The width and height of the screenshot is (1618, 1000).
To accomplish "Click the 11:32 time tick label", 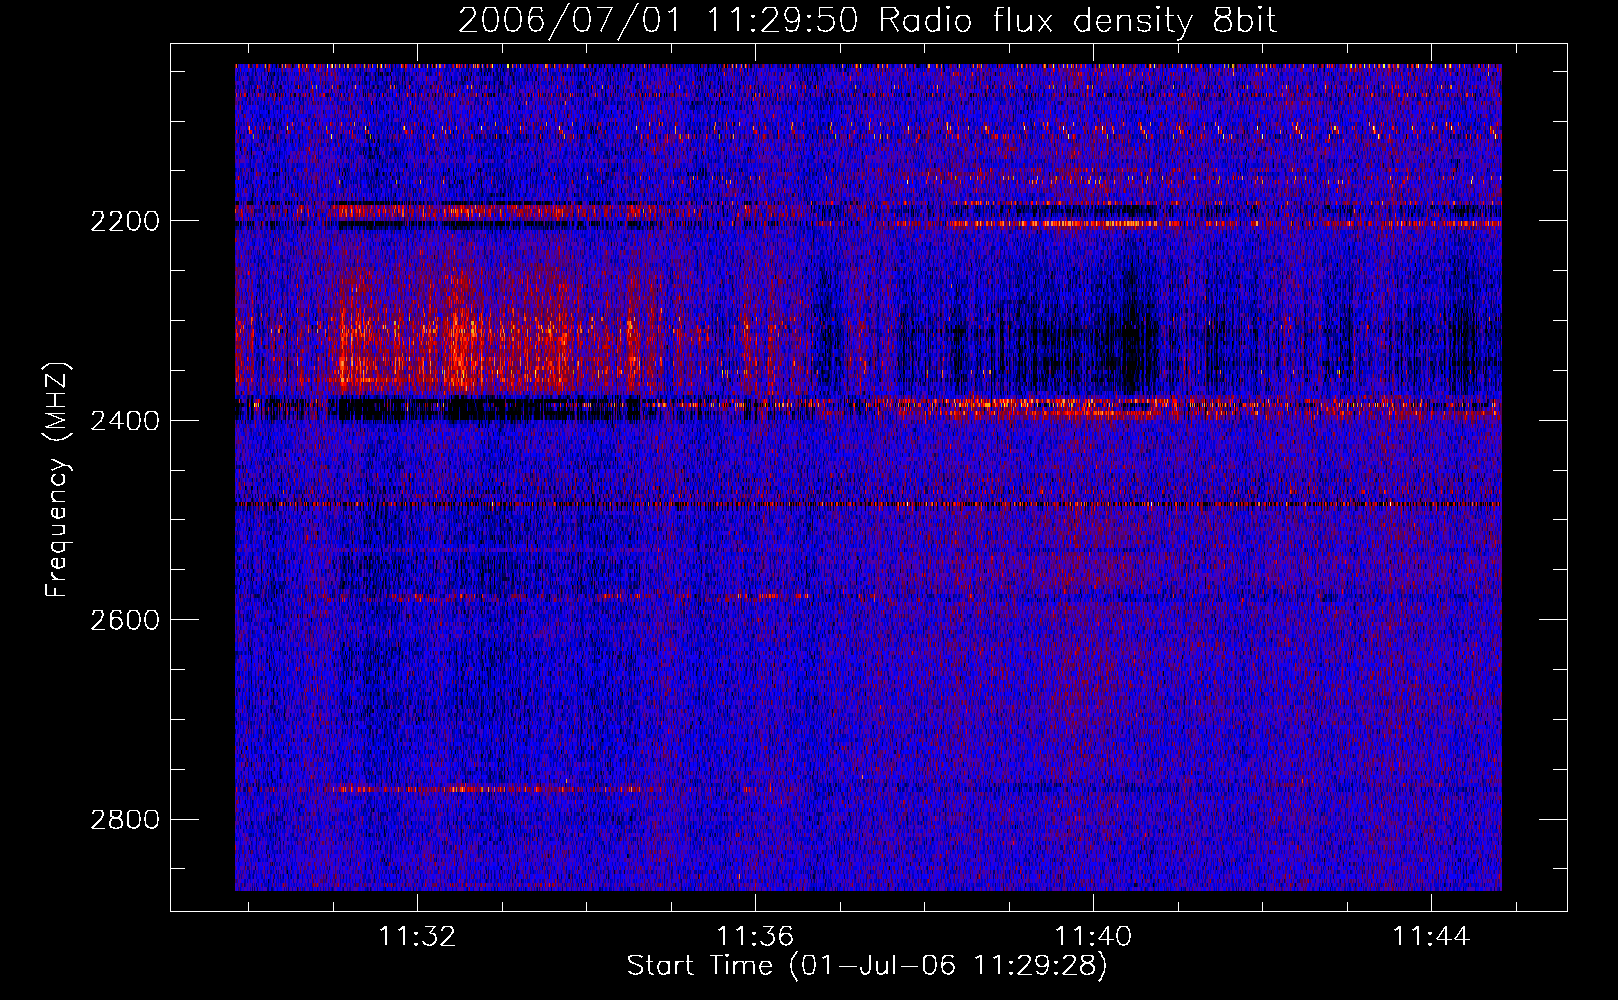I will [x=417, y=936].
